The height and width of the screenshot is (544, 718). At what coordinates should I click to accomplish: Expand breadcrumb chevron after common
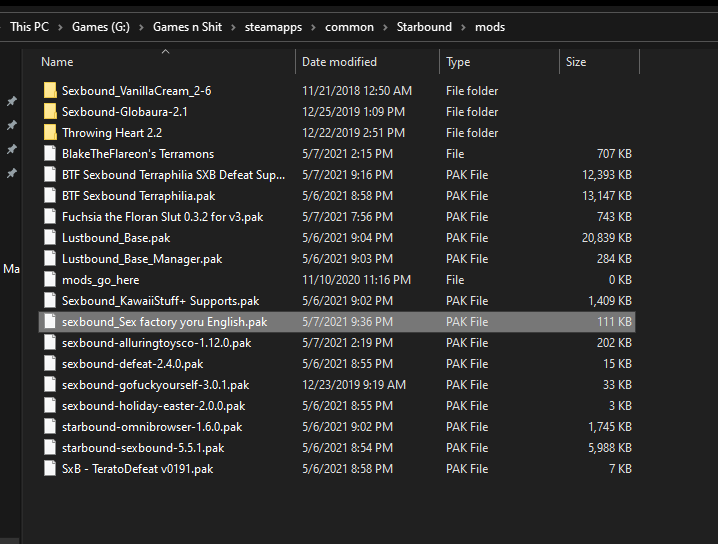pyautogui.click(x=385, y=27)
